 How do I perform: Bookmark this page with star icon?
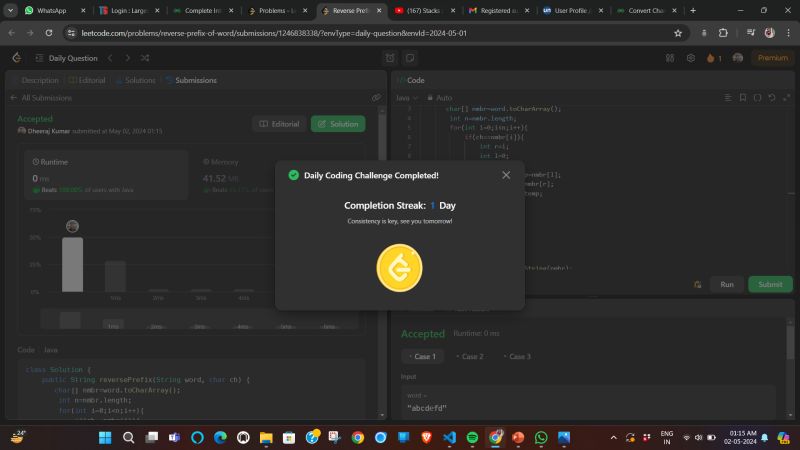(678, 33)
